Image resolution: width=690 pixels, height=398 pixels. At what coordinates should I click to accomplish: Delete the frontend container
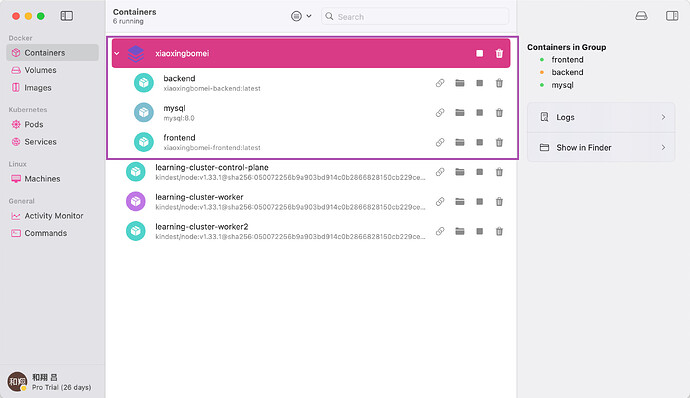coord(499,142)
